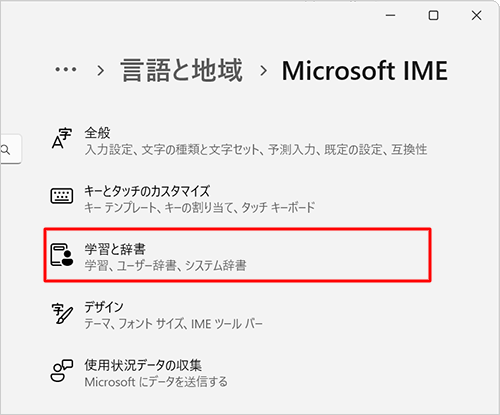Open the 学習と辞書 dictionary-user icon

[62, 255]
